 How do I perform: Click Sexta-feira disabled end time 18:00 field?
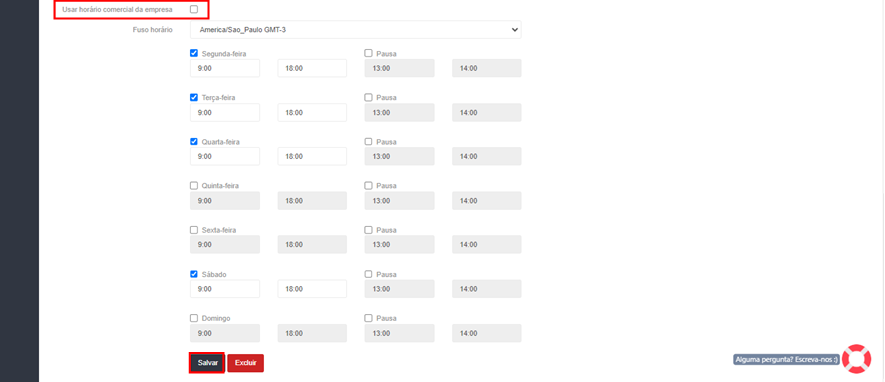coord(312,244)
